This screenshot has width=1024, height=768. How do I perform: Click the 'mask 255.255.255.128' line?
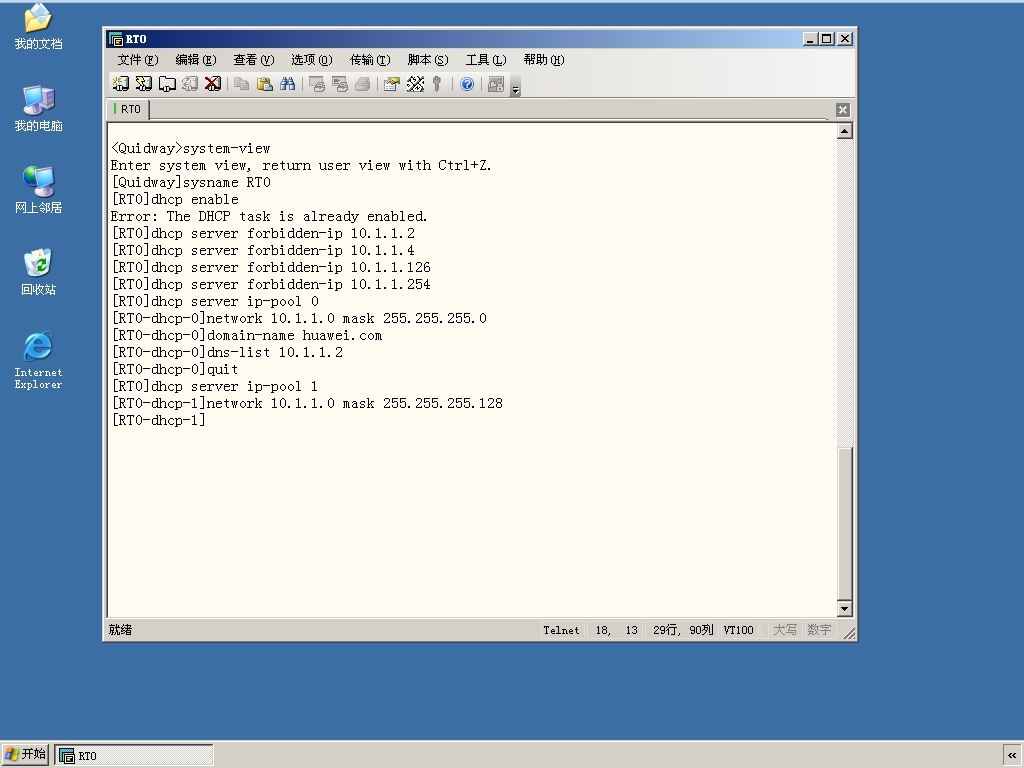tap(307, 404)
